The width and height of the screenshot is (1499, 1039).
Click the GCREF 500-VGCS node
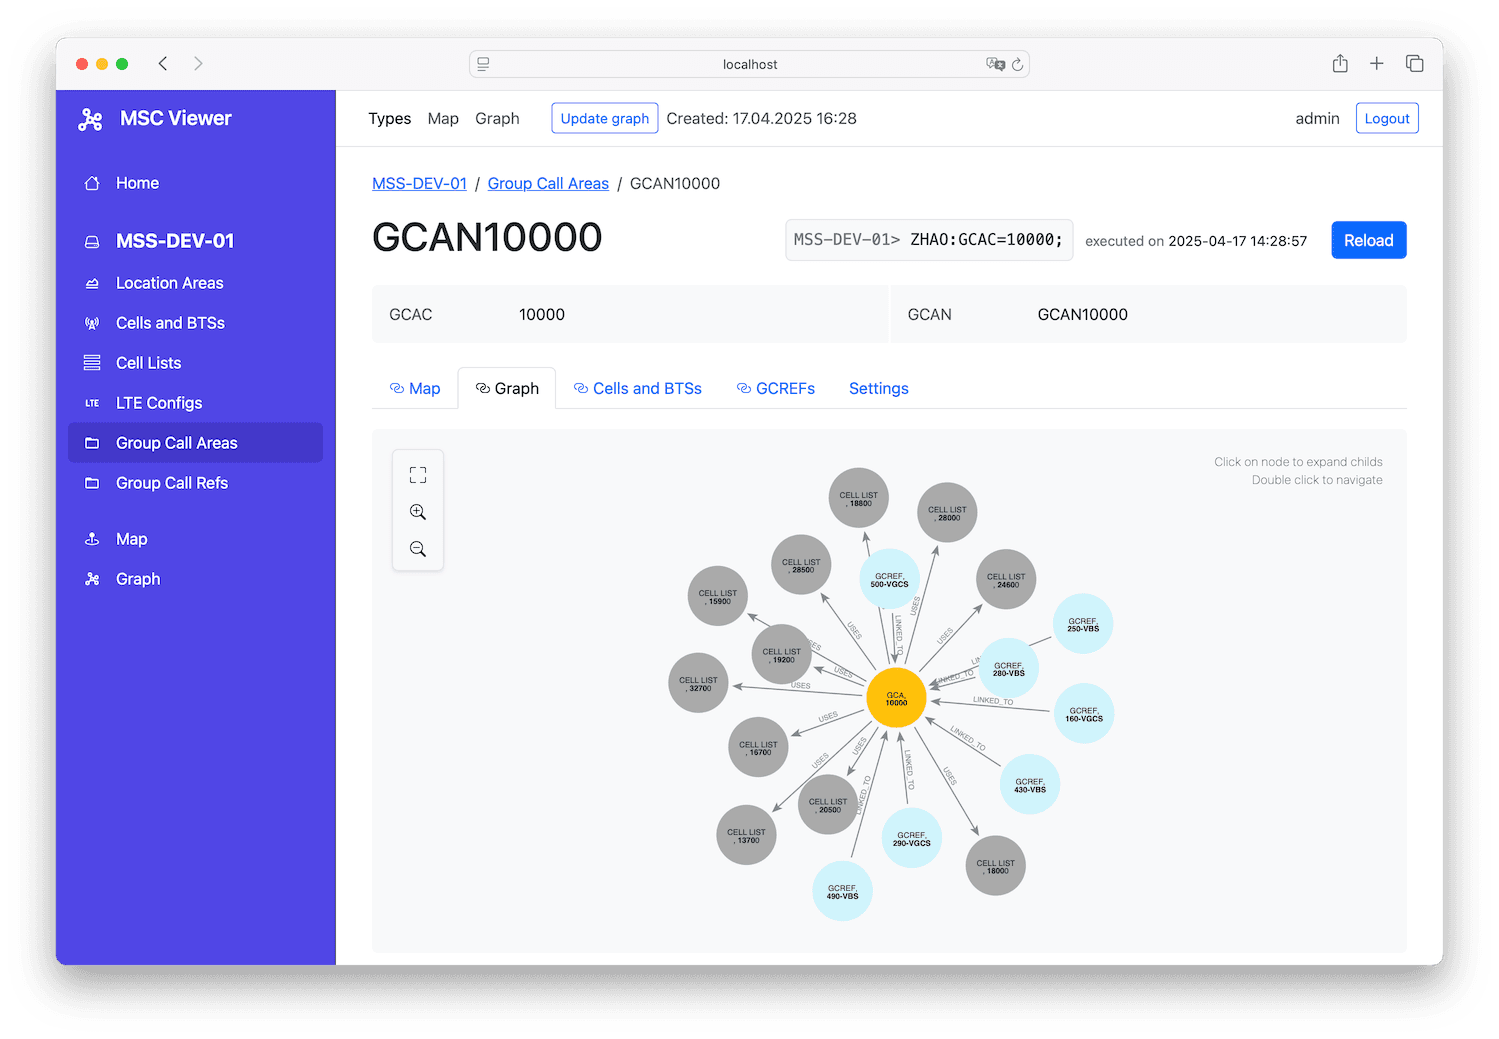(889, 579)
